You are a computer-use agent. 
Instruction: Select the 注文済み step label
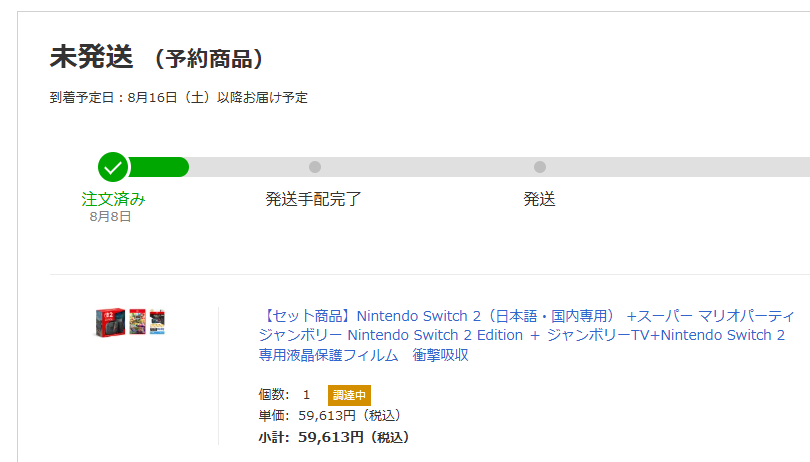(x=113, y=199)
